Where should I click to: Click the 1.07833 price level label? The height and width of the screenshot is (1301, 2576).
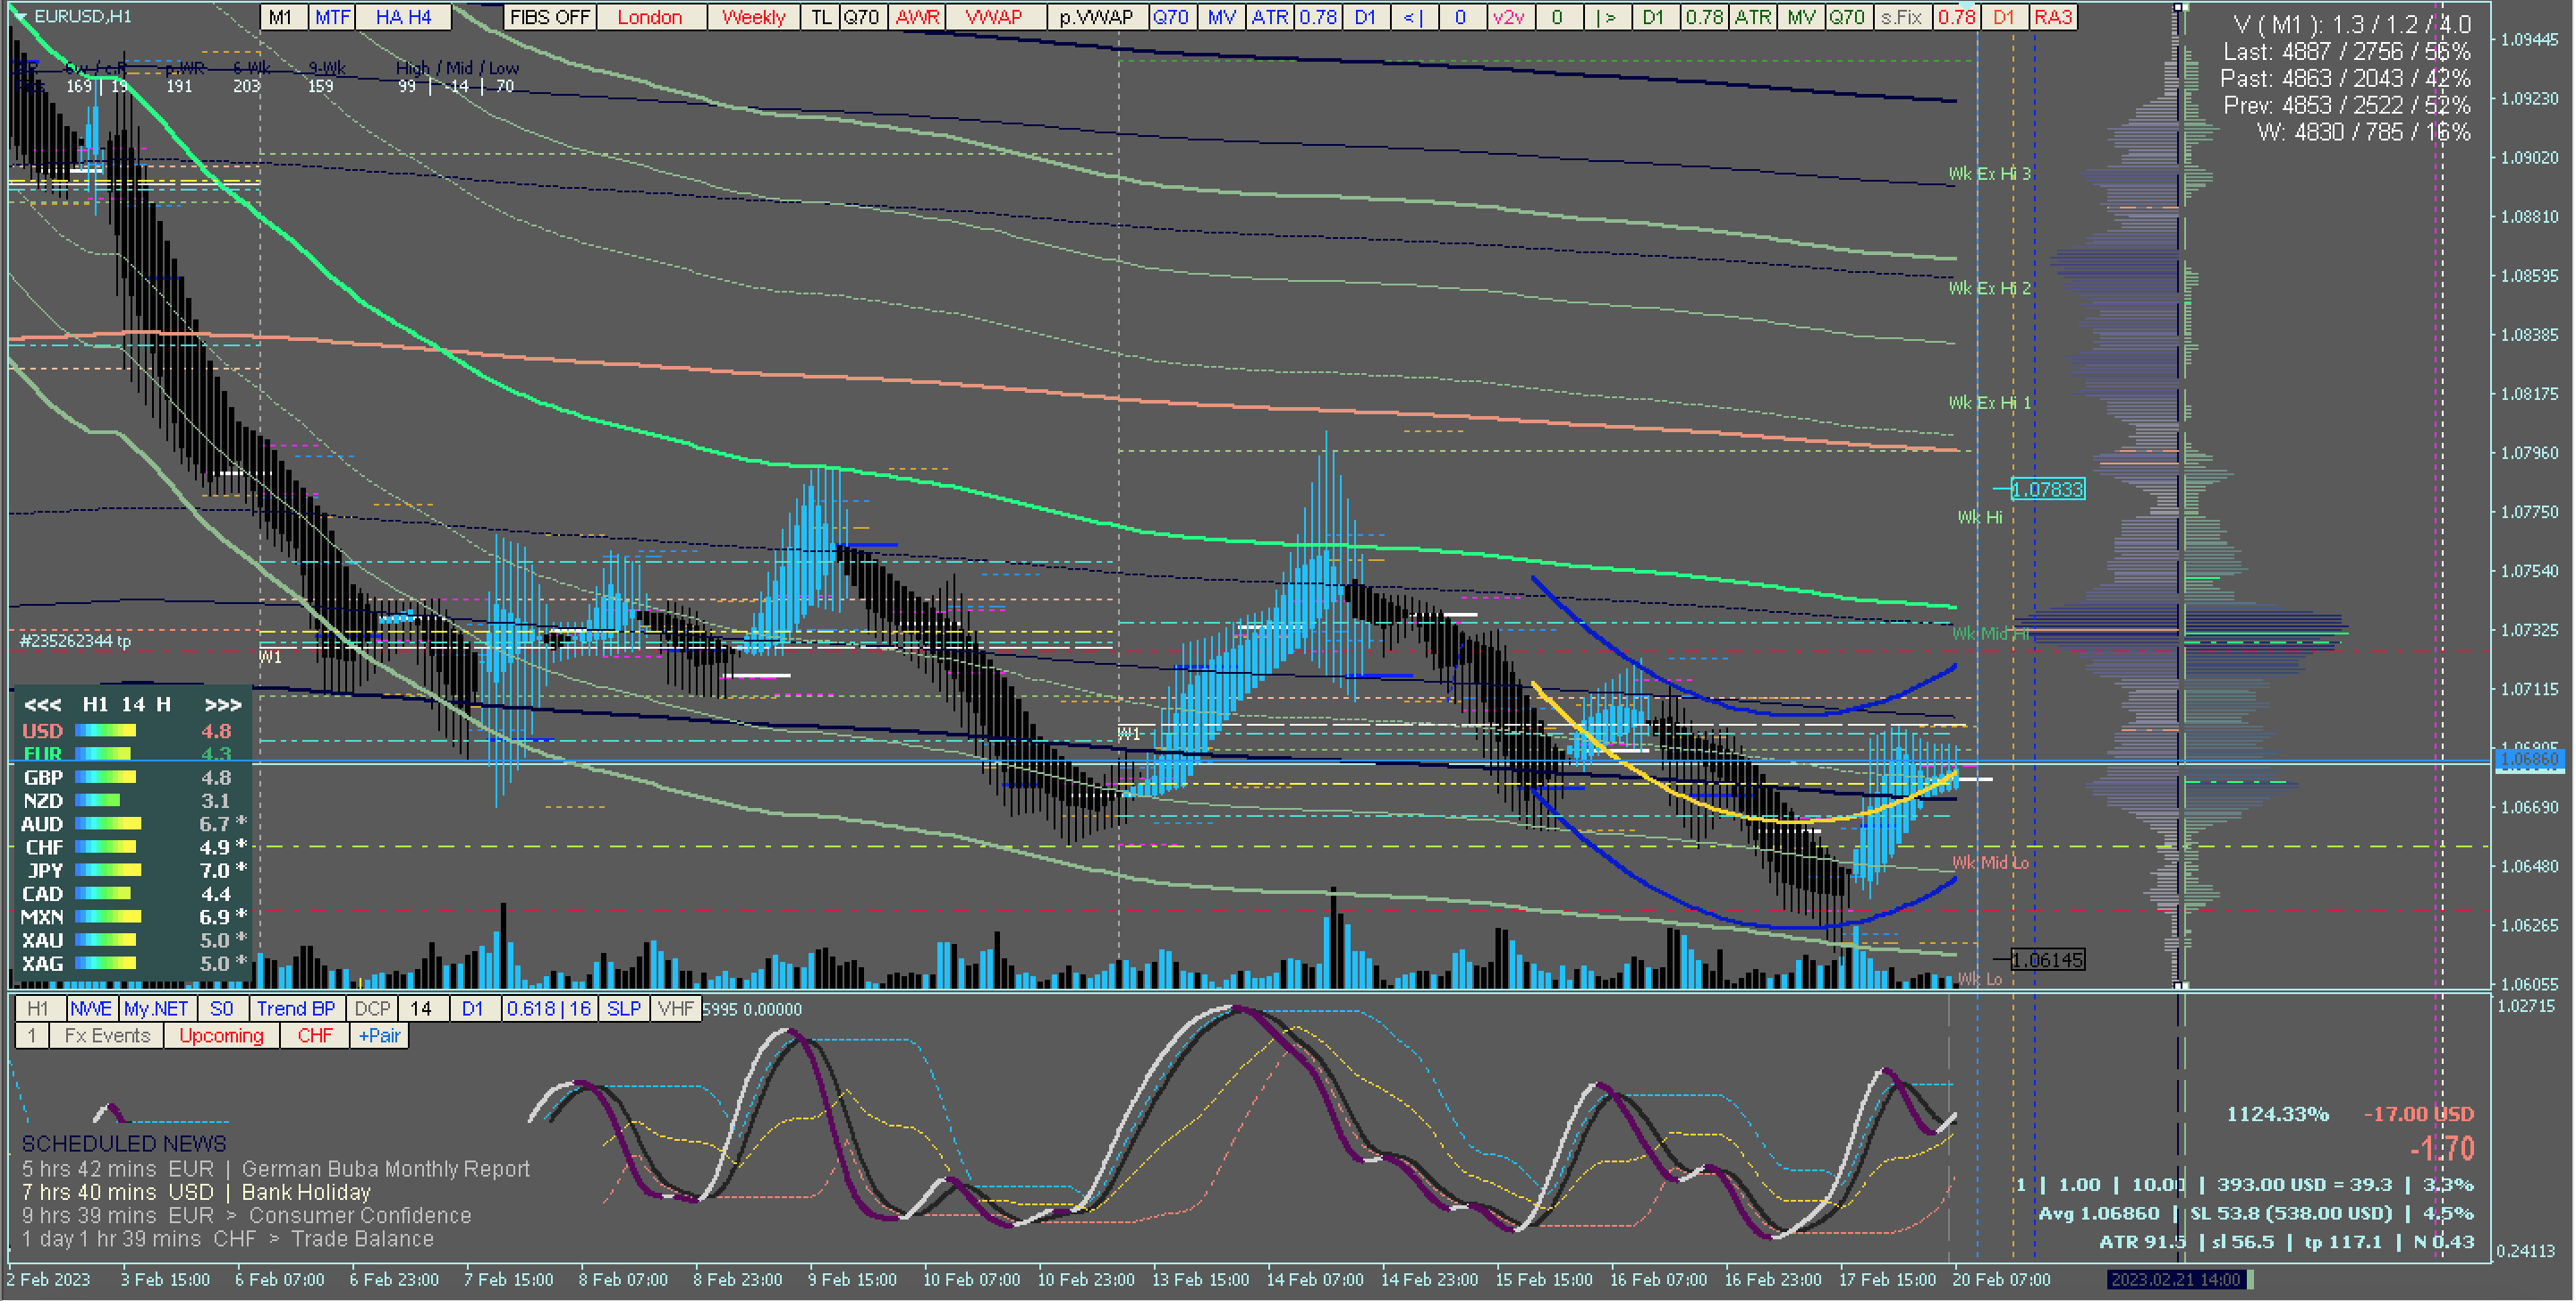pos(2047,489)
